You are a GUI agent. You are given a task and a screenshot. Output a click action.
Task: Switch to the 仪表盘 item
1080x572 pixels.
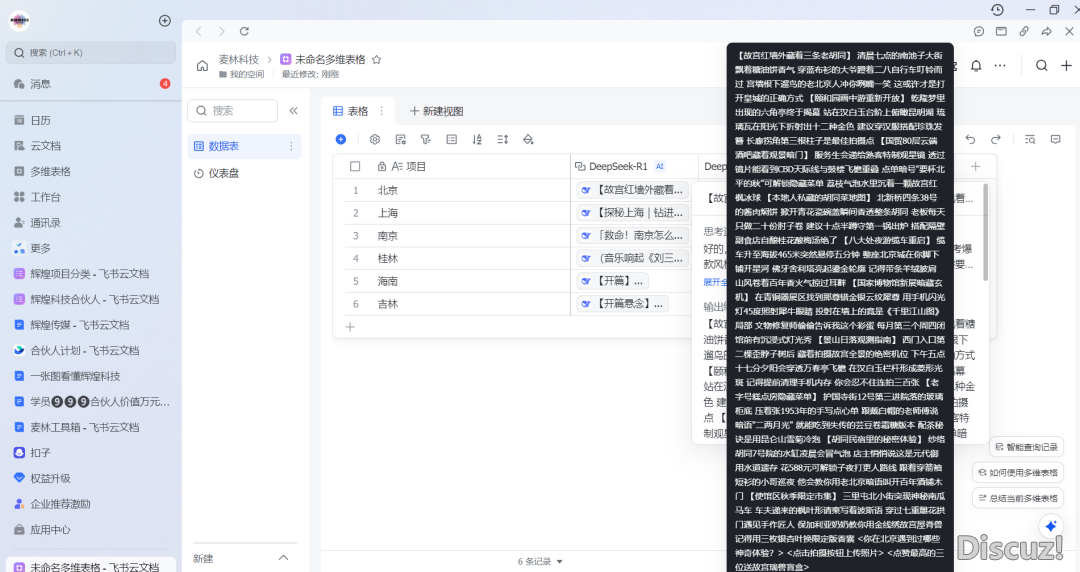tap(223, 173)
